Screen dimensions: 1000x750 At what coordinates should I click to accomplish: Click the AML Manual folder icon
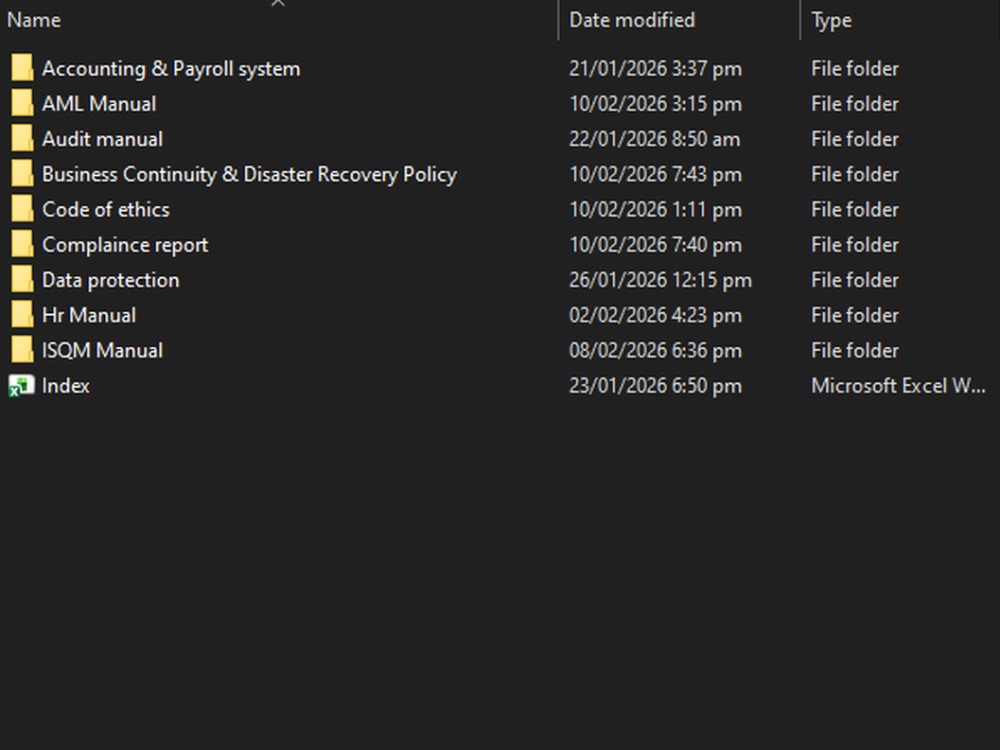point(22,103)
